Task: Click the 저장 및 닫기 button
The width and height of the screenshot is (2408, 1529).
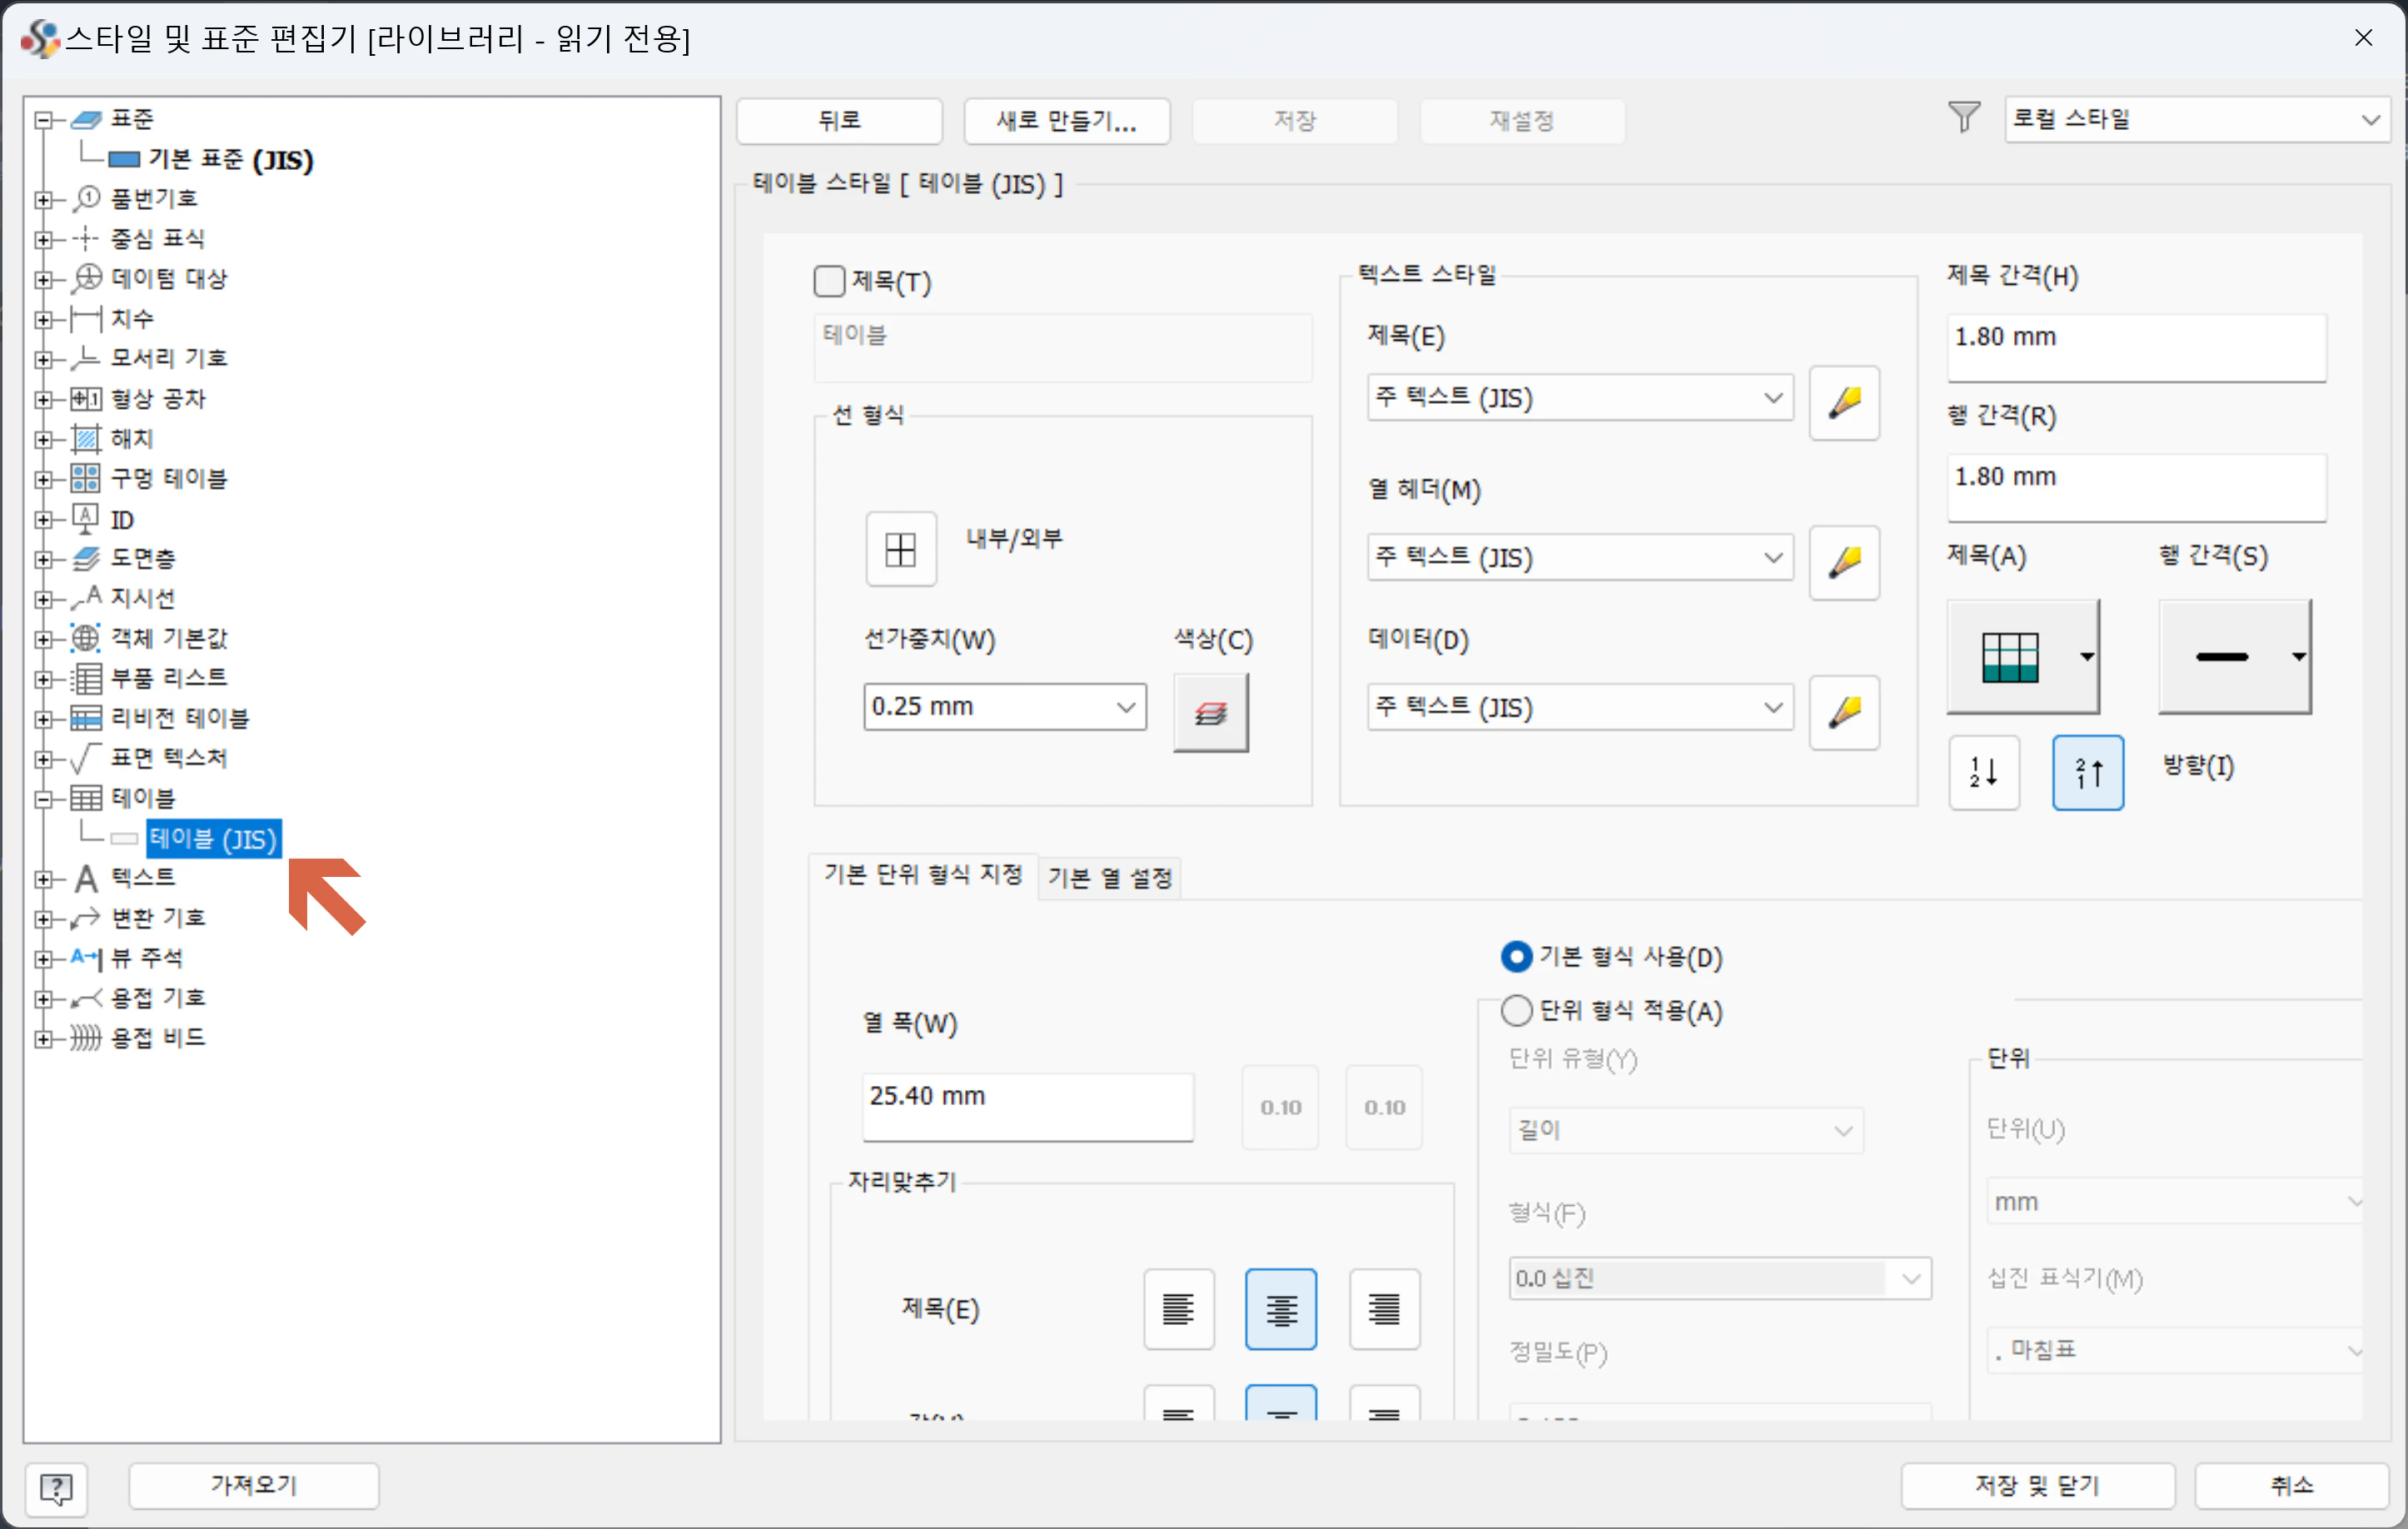Action: pyautogui.click(x=2039, y=1485)
